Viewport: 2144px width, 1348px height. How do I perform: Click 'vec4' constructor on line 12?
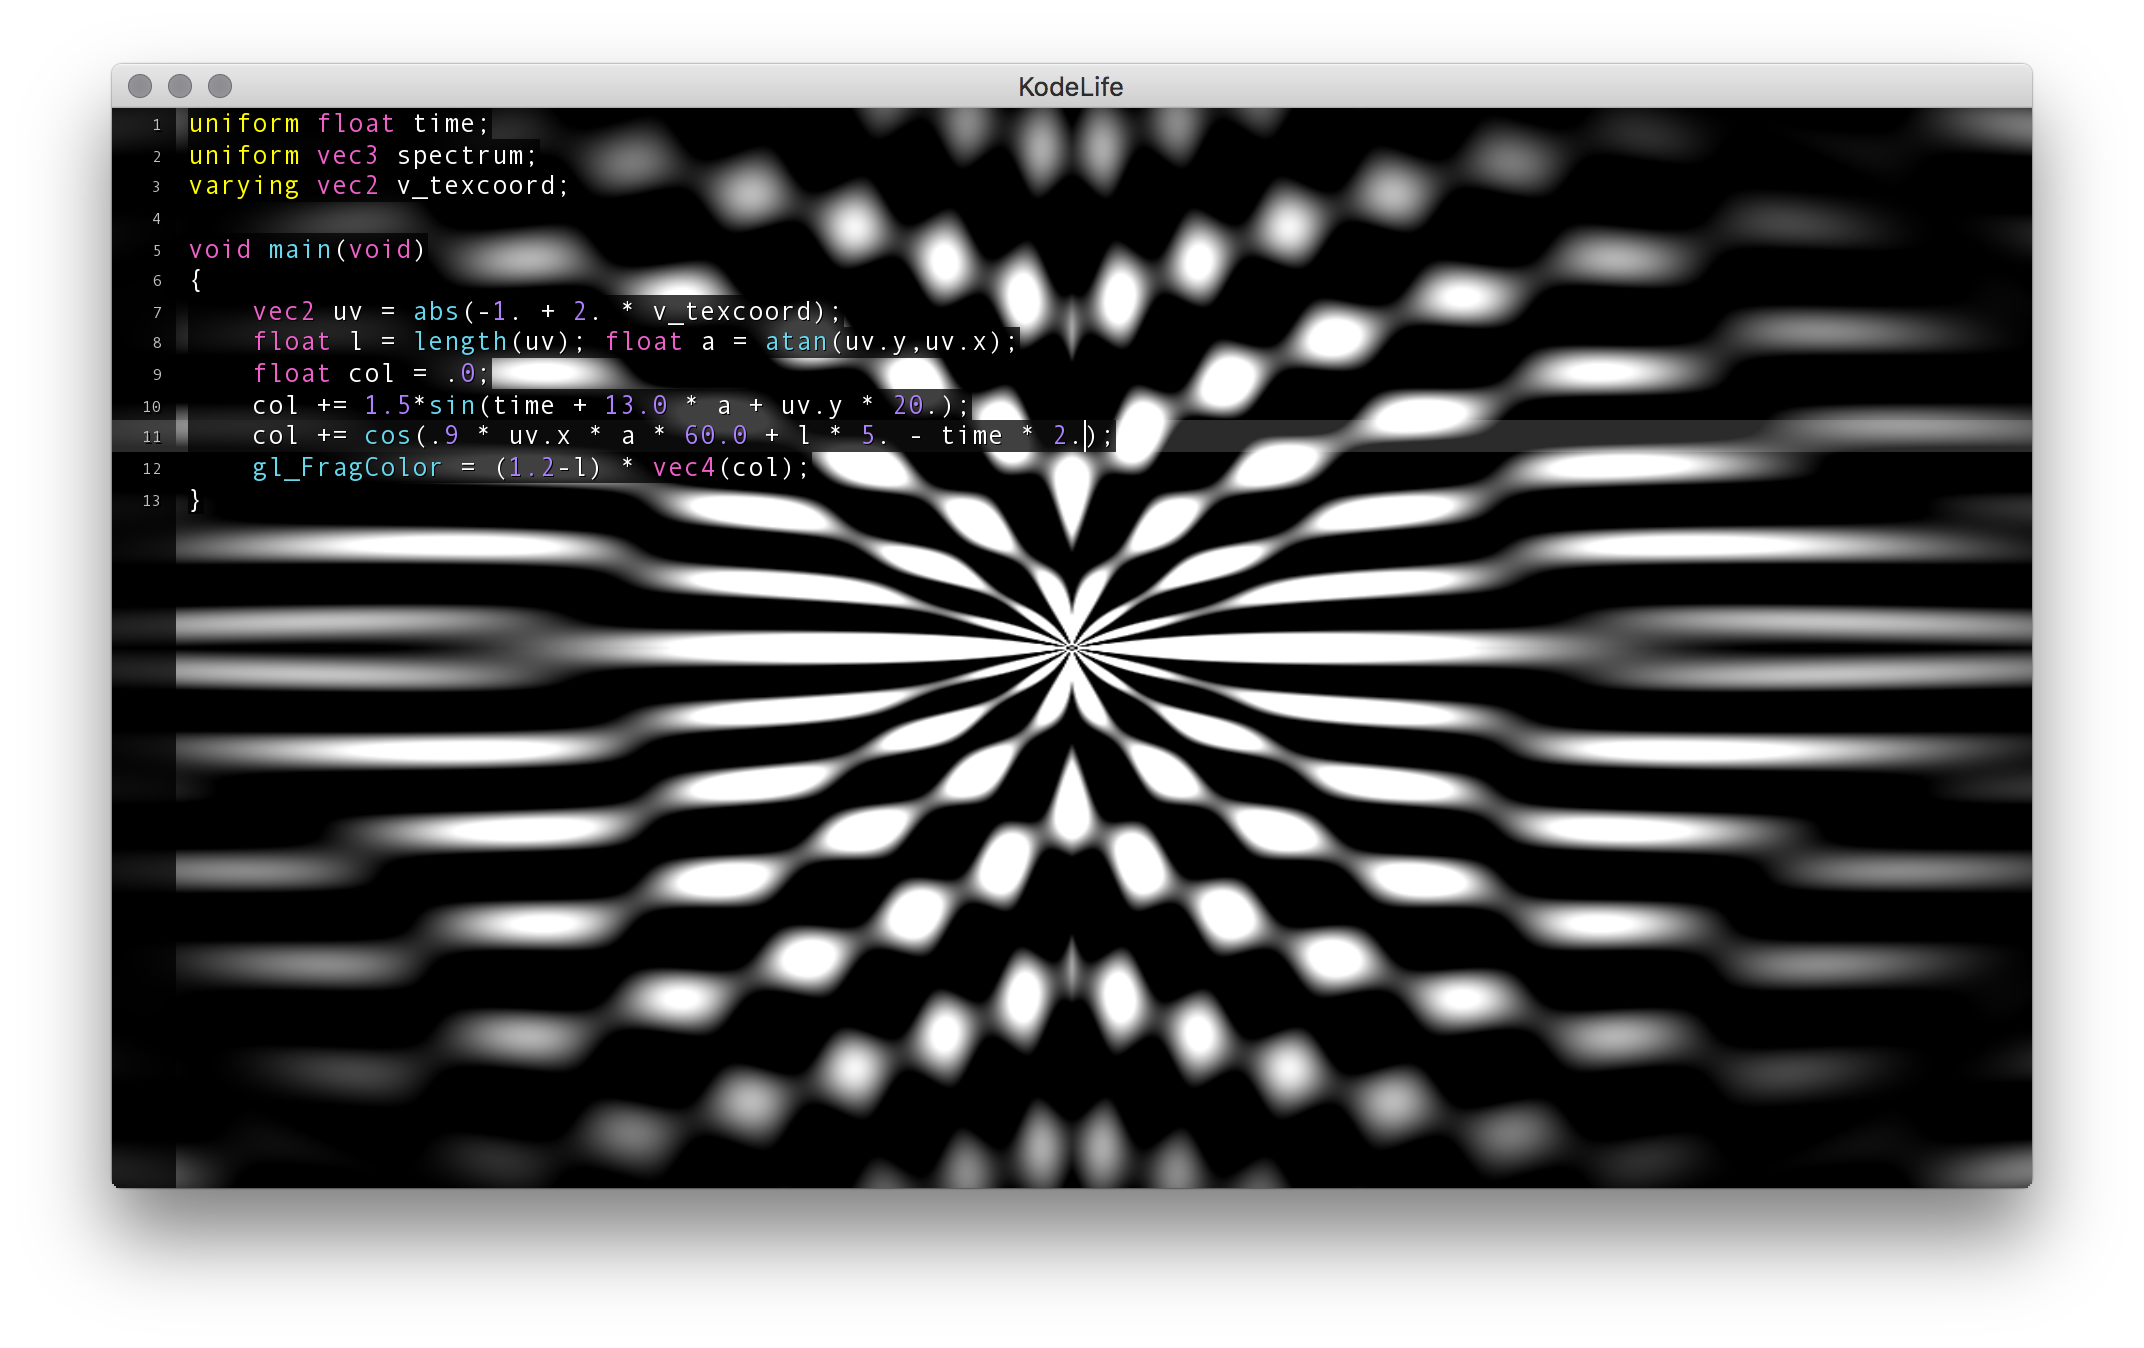coord(684,468)
